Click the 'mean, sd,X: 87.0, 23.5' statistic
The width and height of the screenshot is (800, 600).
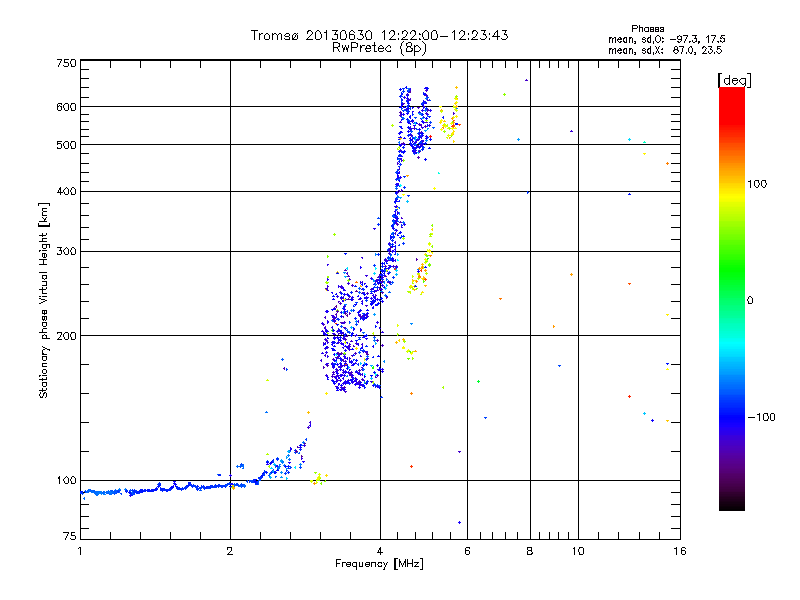[665, 50]
